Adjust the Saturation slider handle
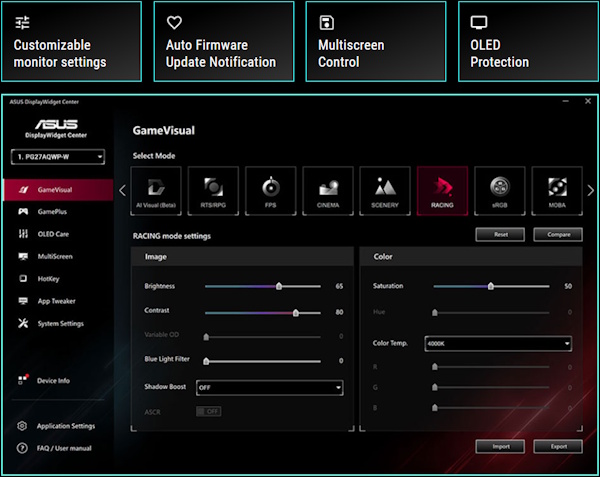 pos(491,286)
